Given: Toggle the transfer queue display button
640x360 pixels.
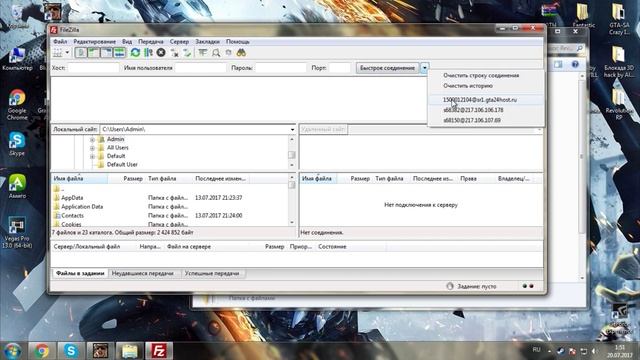Looking at the screenshot, I should point(119,53).
